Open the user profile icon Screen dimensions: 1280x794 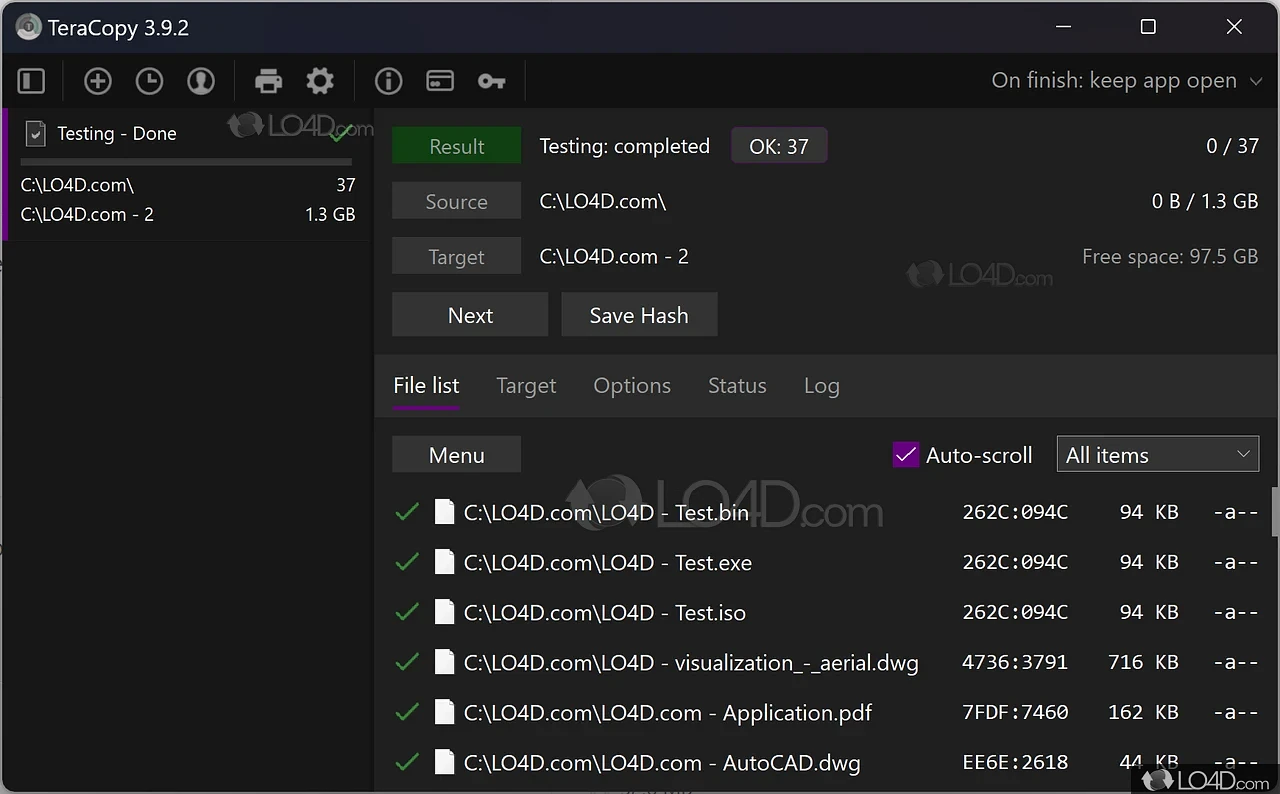(x=201, y=81)
